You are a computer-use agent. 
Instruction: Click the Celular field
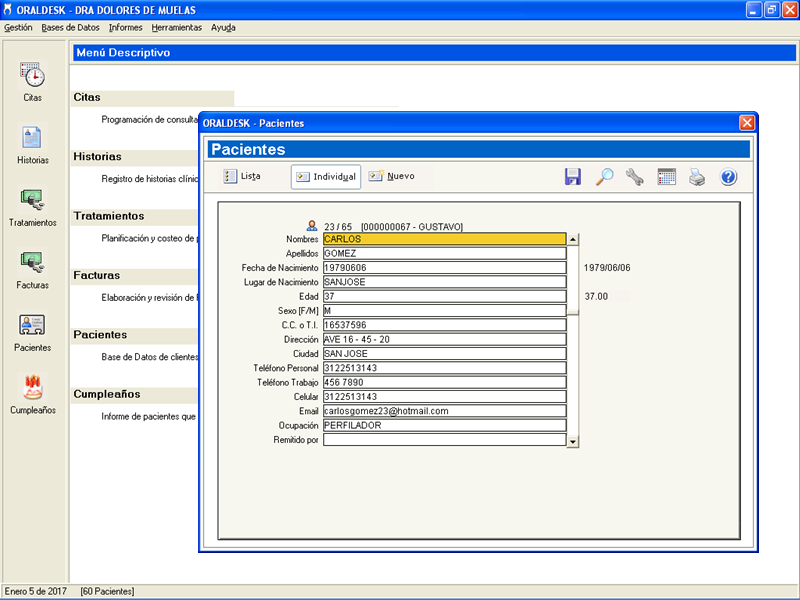(444, 396)
